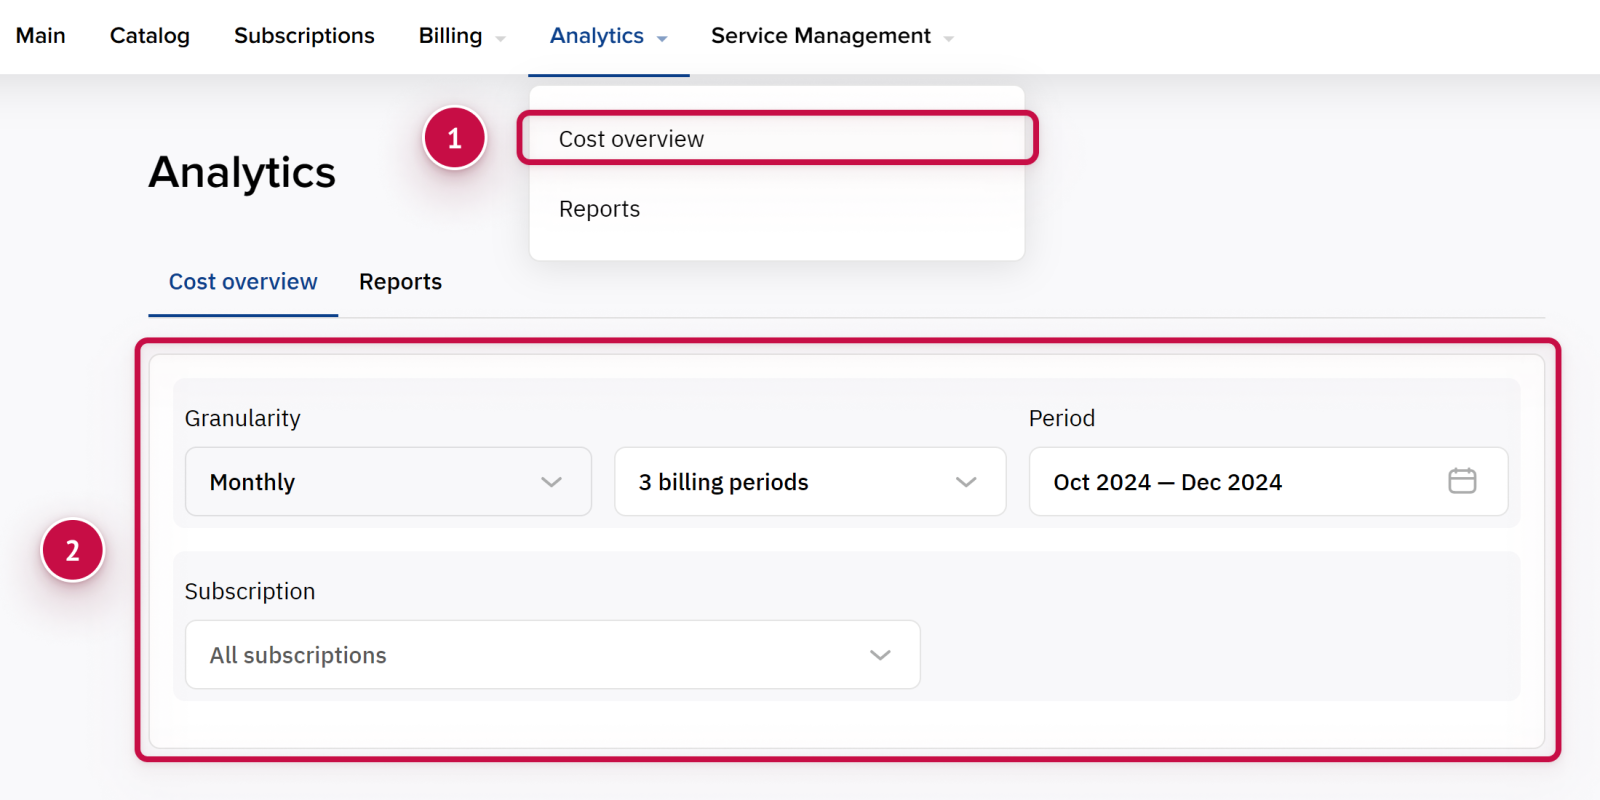Click the red number 1 badge

point(455,138)
